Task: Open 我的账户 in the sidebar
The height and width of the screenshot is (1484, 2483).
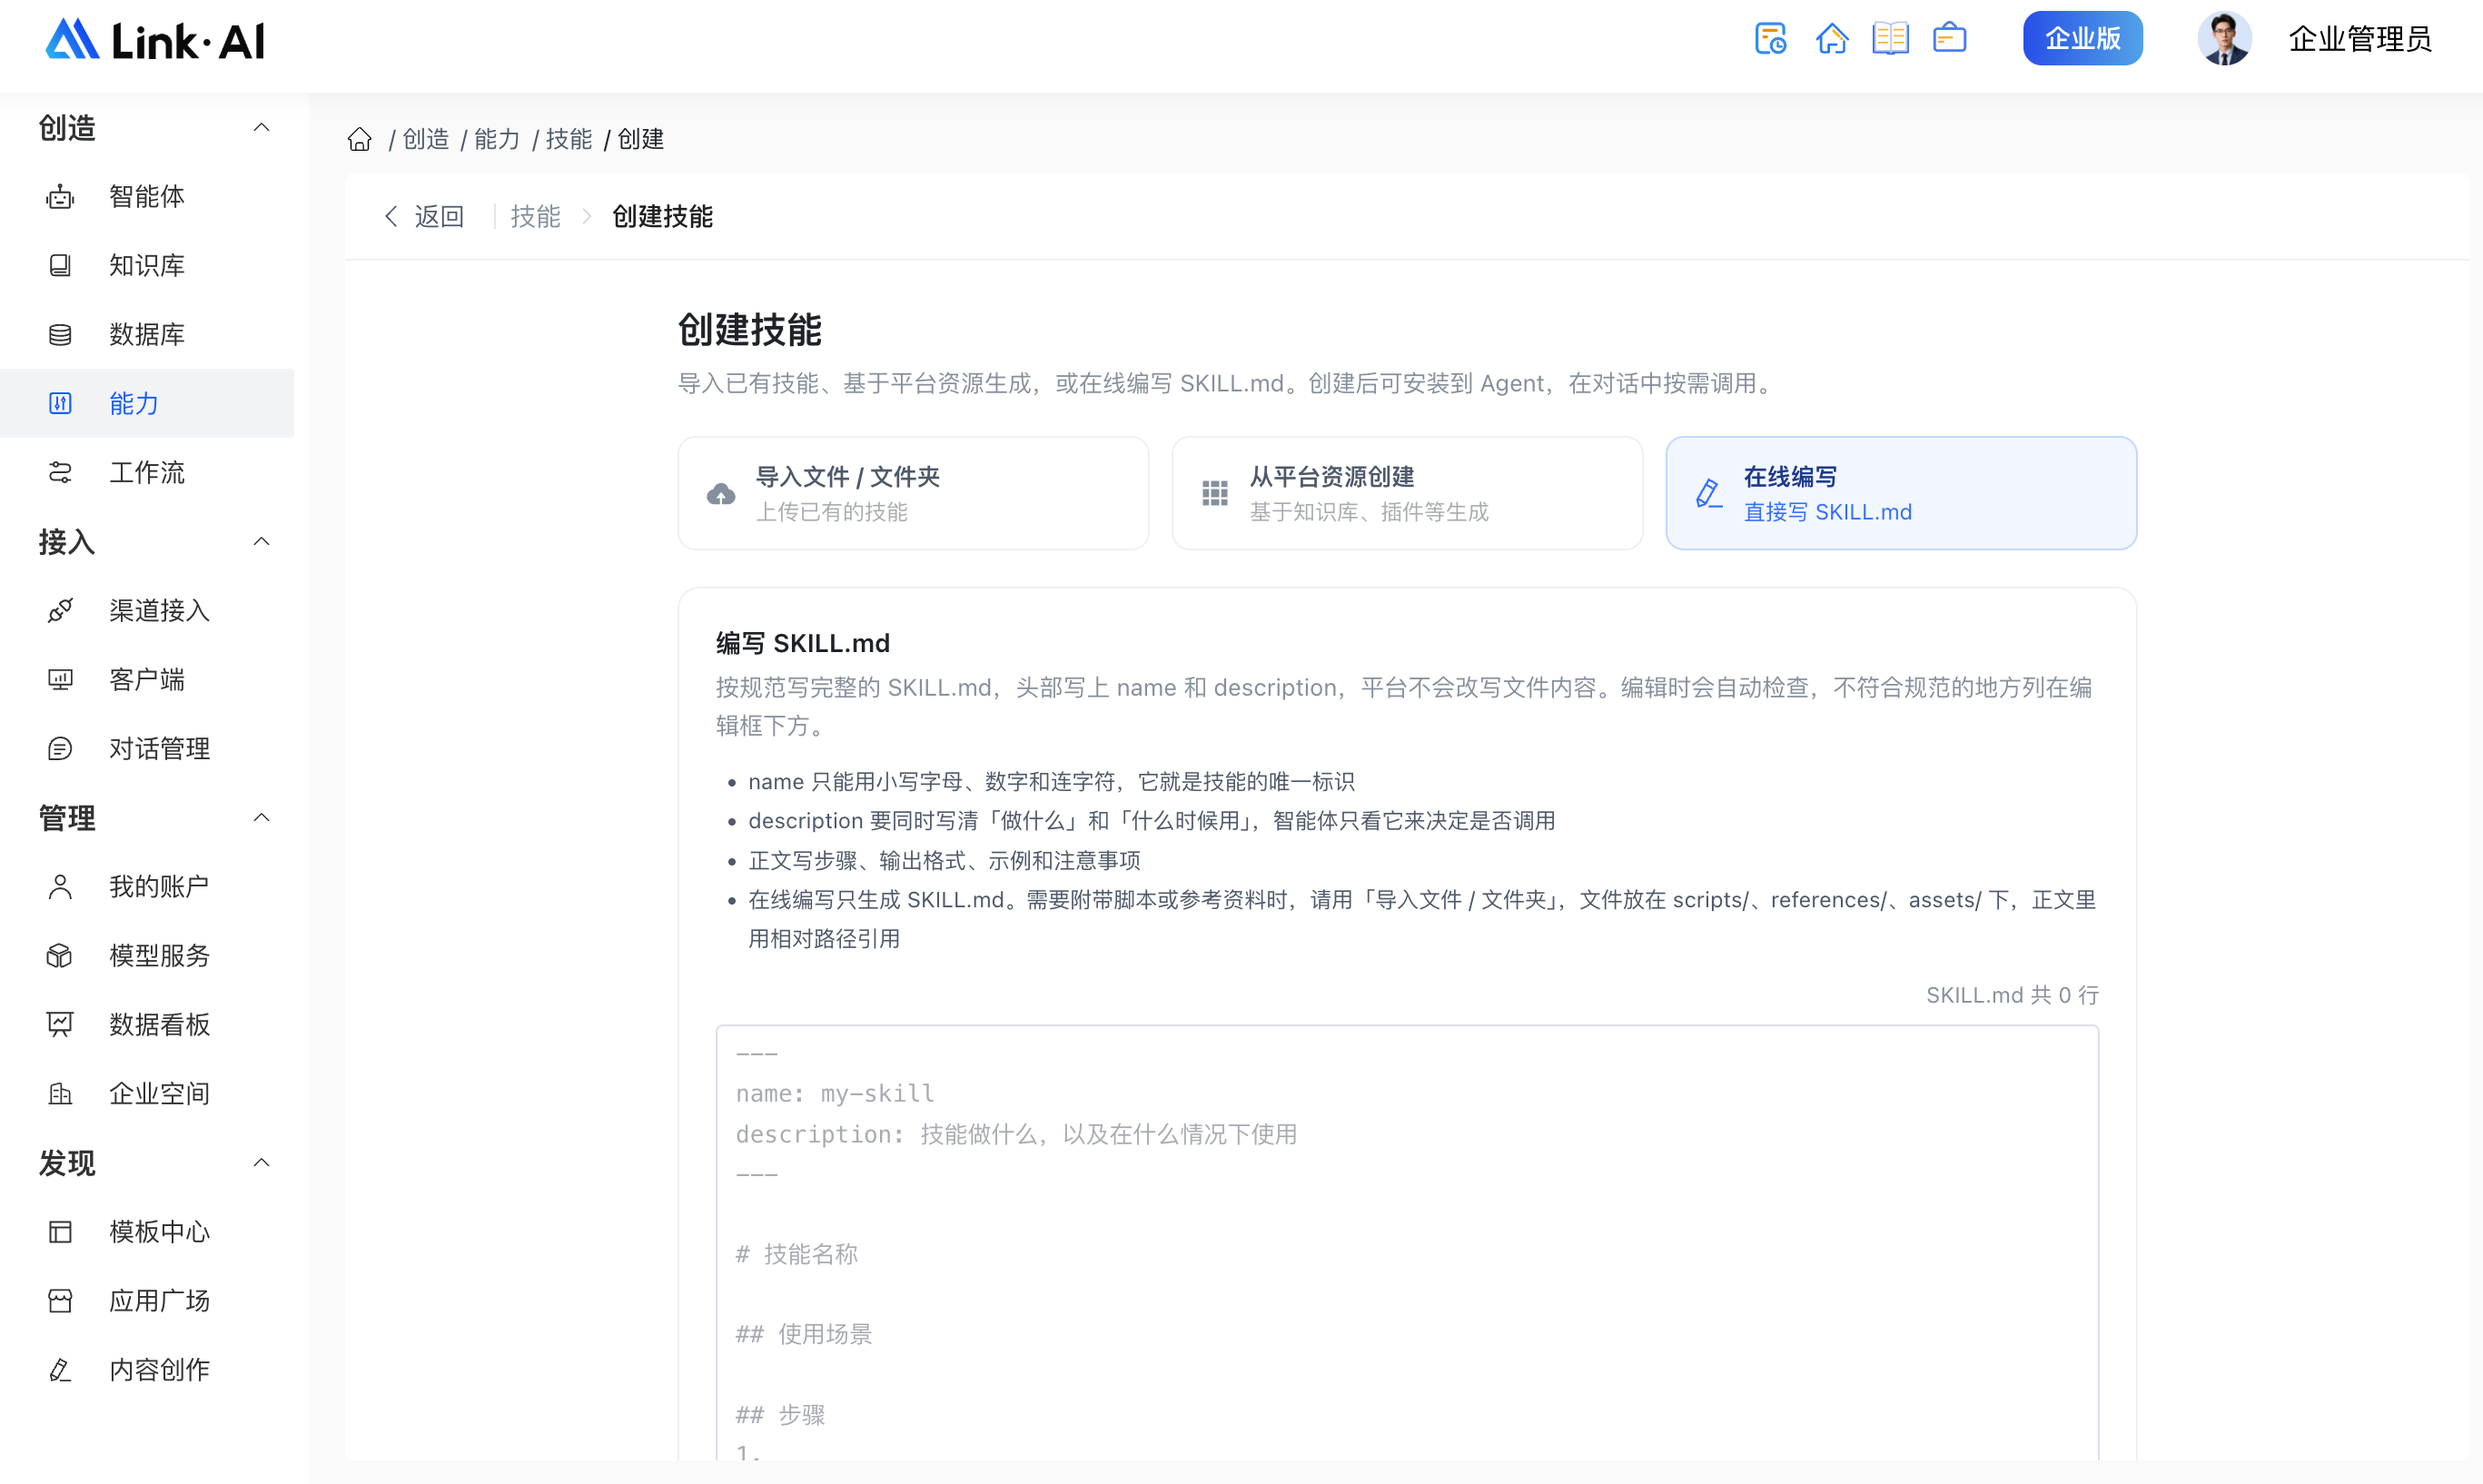Action: [x=147, y=887]
